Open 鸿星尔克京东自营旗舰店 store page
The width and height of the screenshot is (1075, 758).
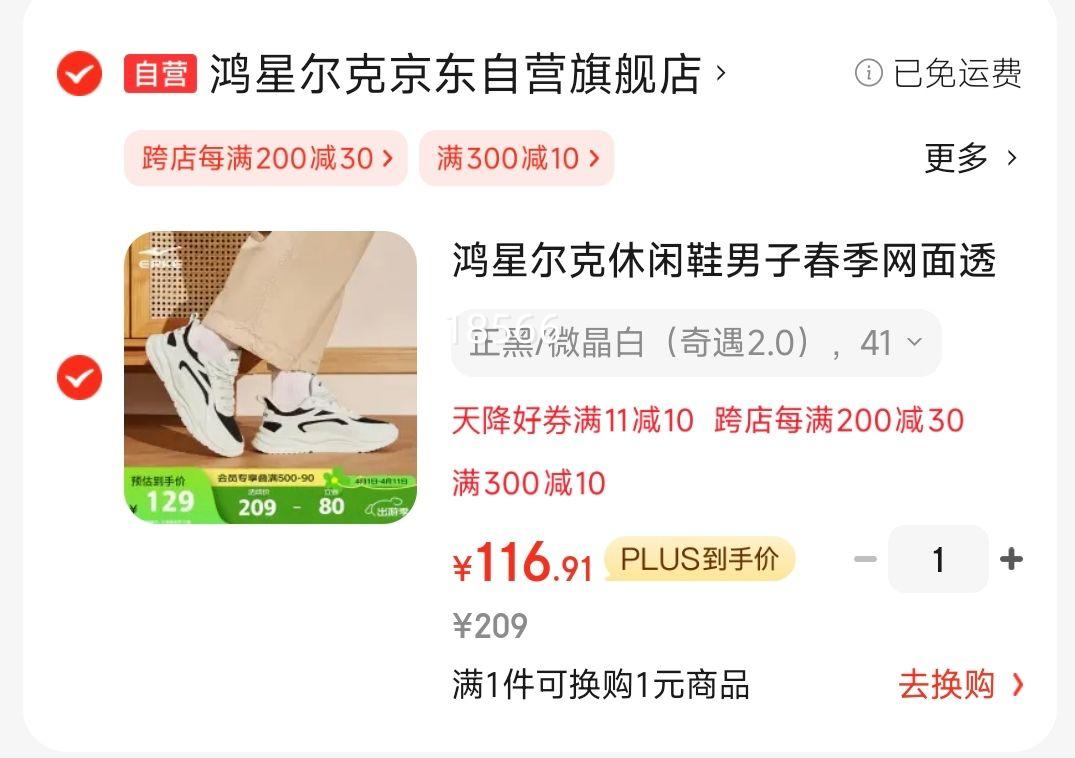pos(455,73)
